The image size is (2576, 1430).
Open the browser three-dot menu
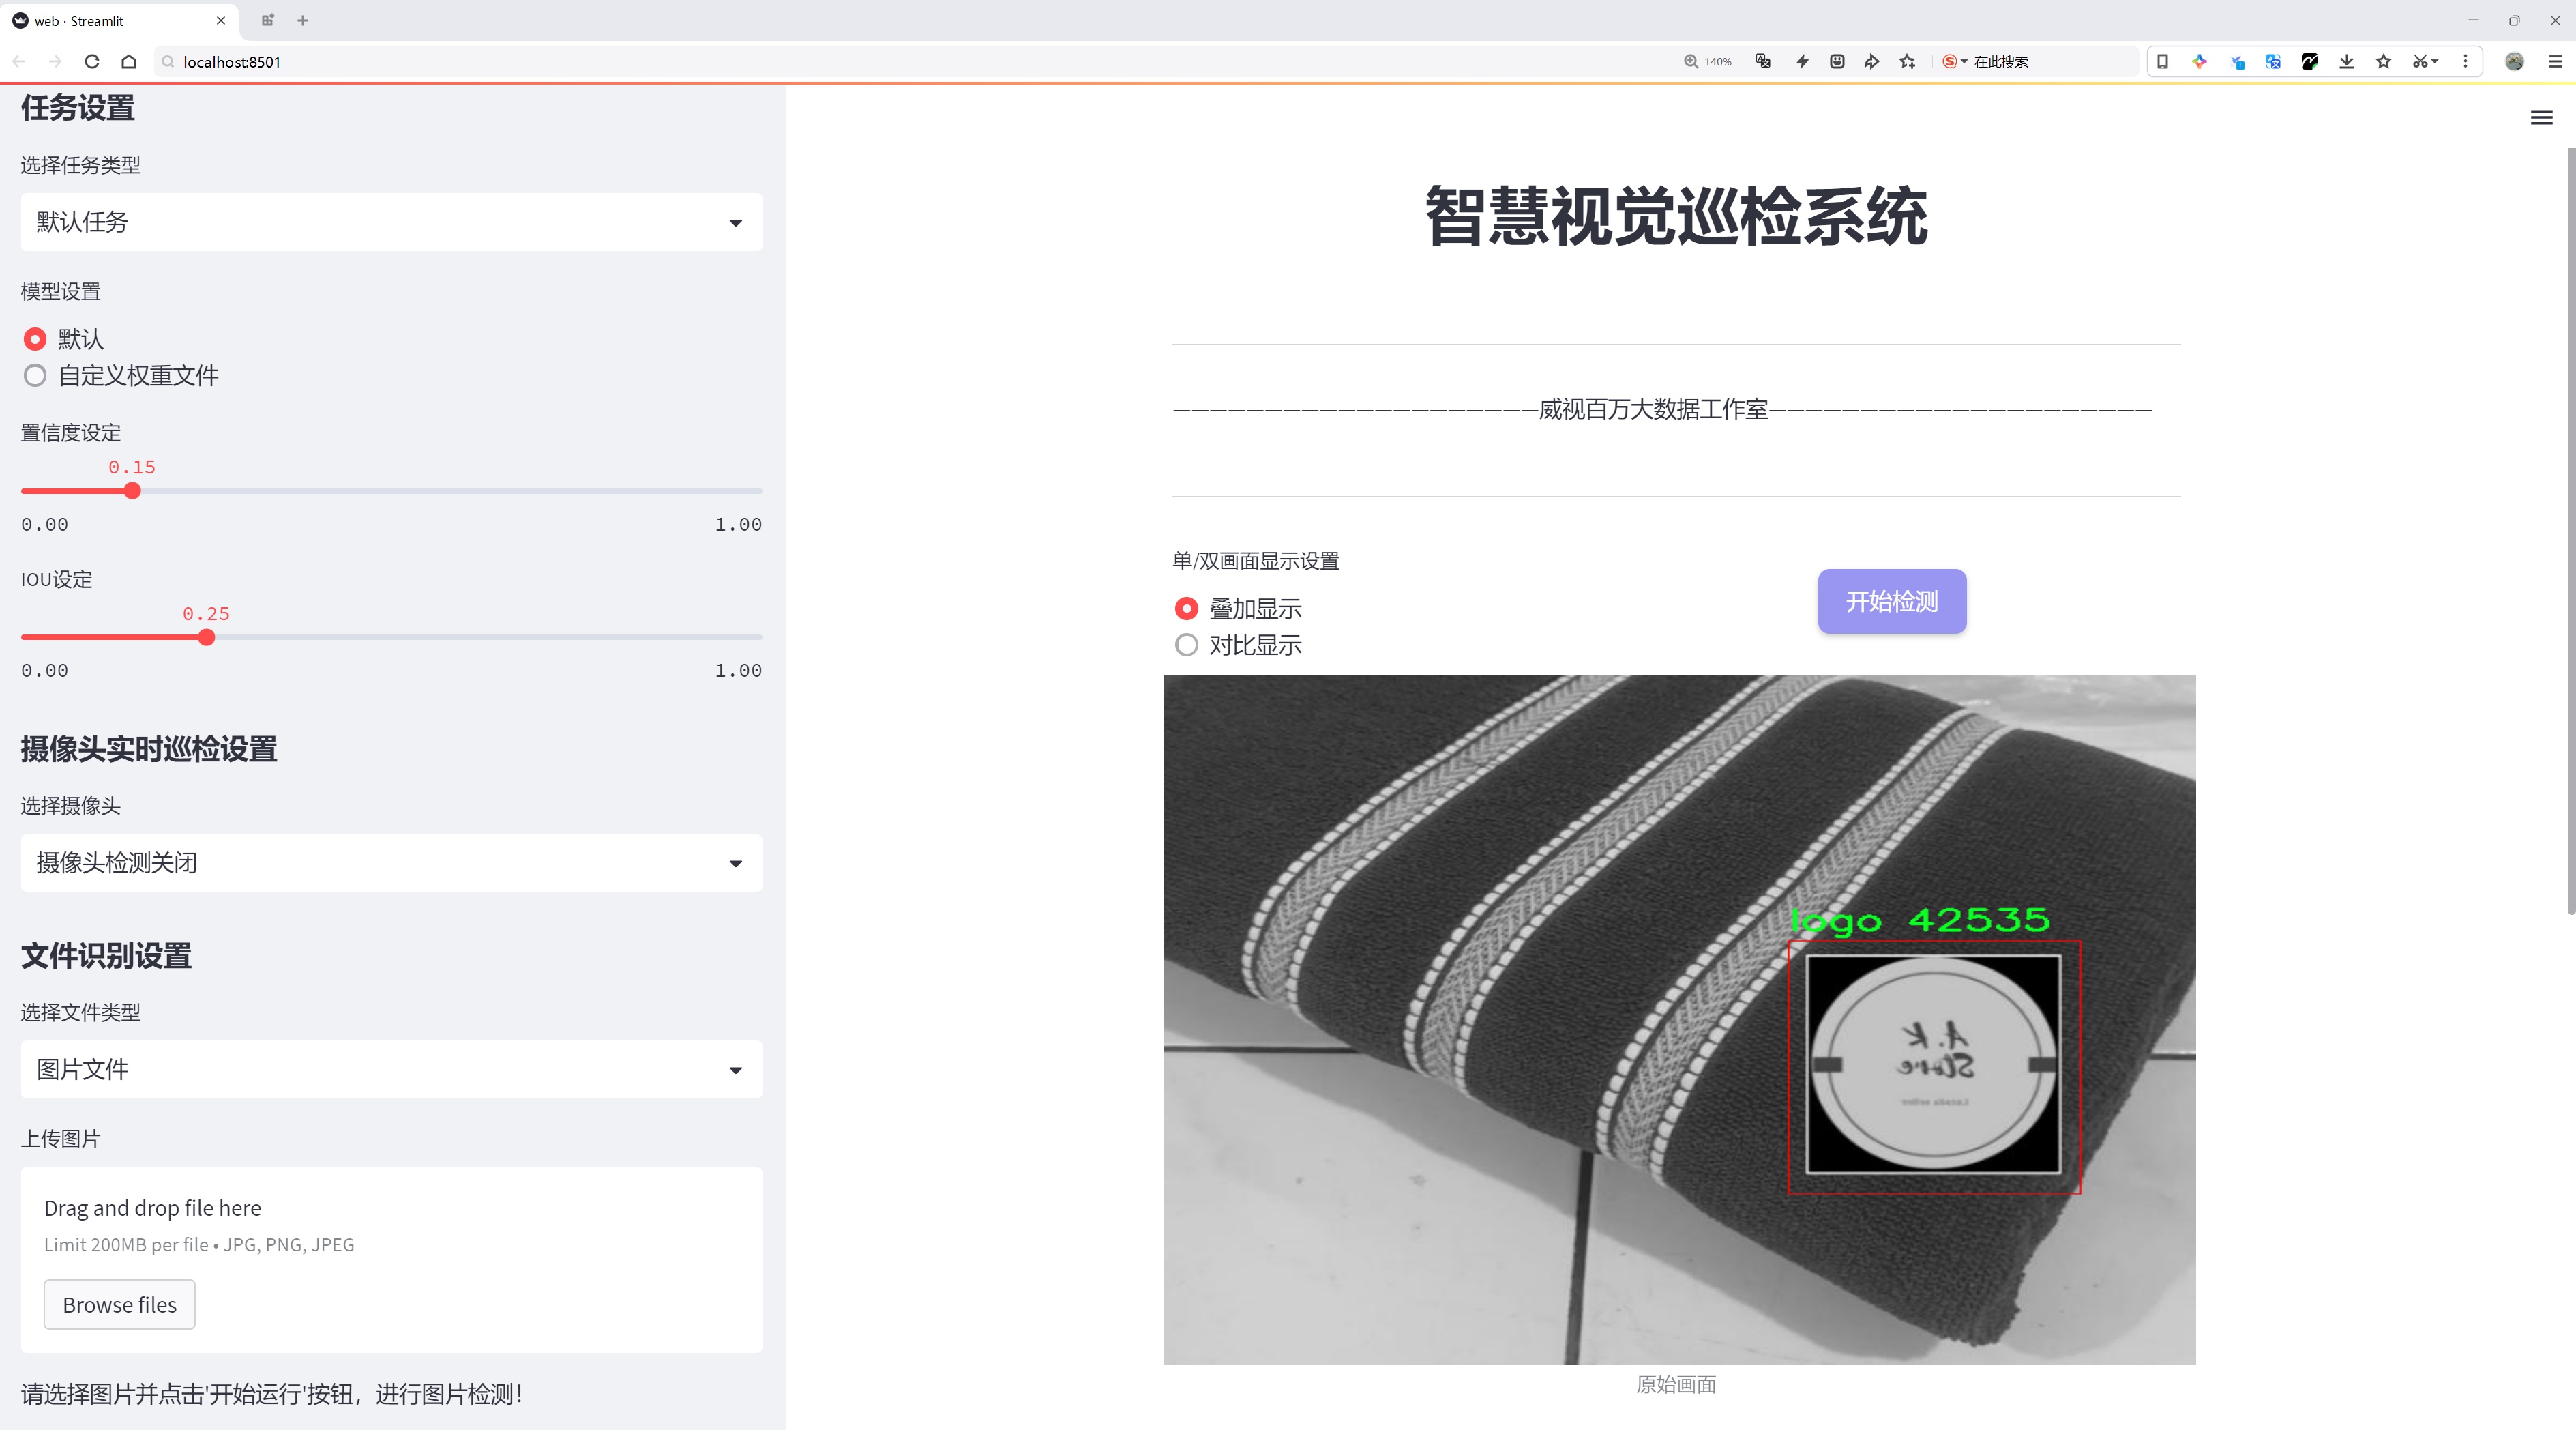point(2466,61)
